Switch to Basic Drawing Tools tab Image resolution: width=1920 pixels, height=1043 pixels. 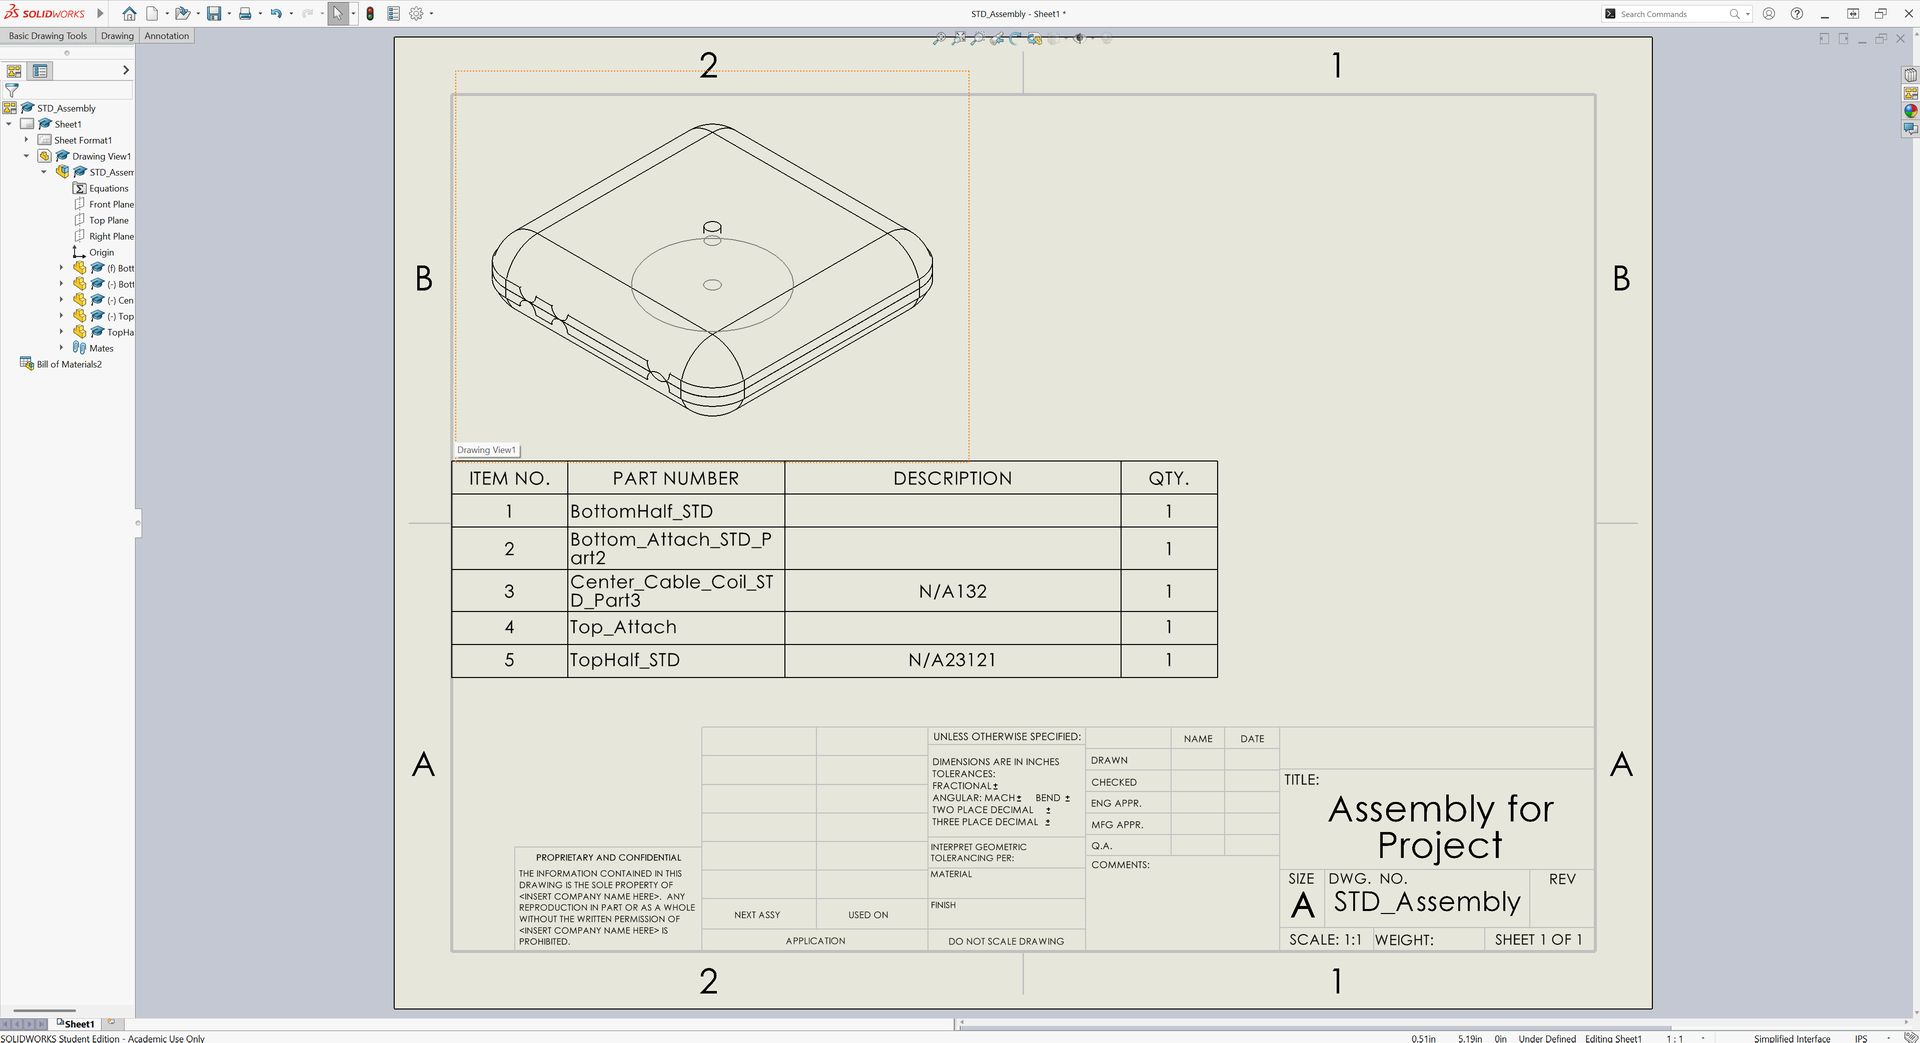[48, 36]
